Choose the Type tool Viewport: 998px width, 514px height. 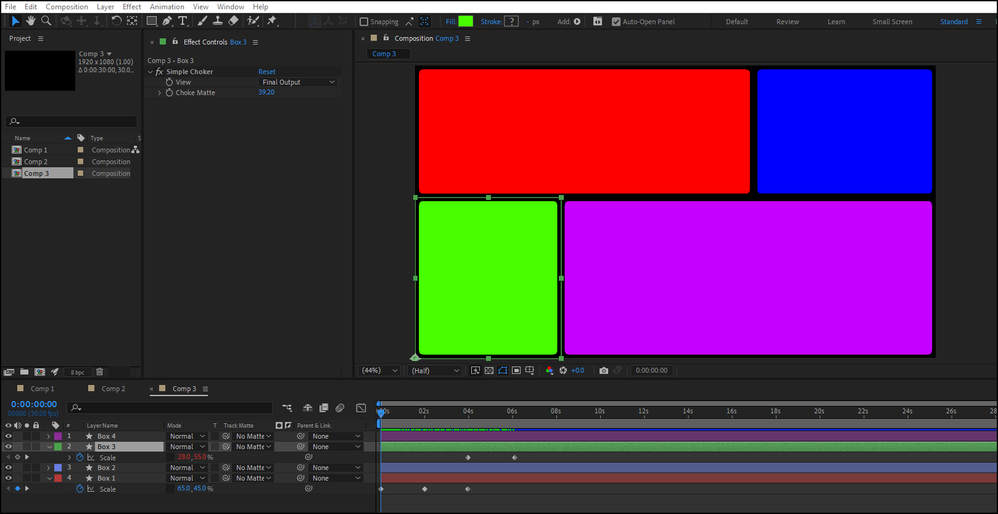[183, 21]
